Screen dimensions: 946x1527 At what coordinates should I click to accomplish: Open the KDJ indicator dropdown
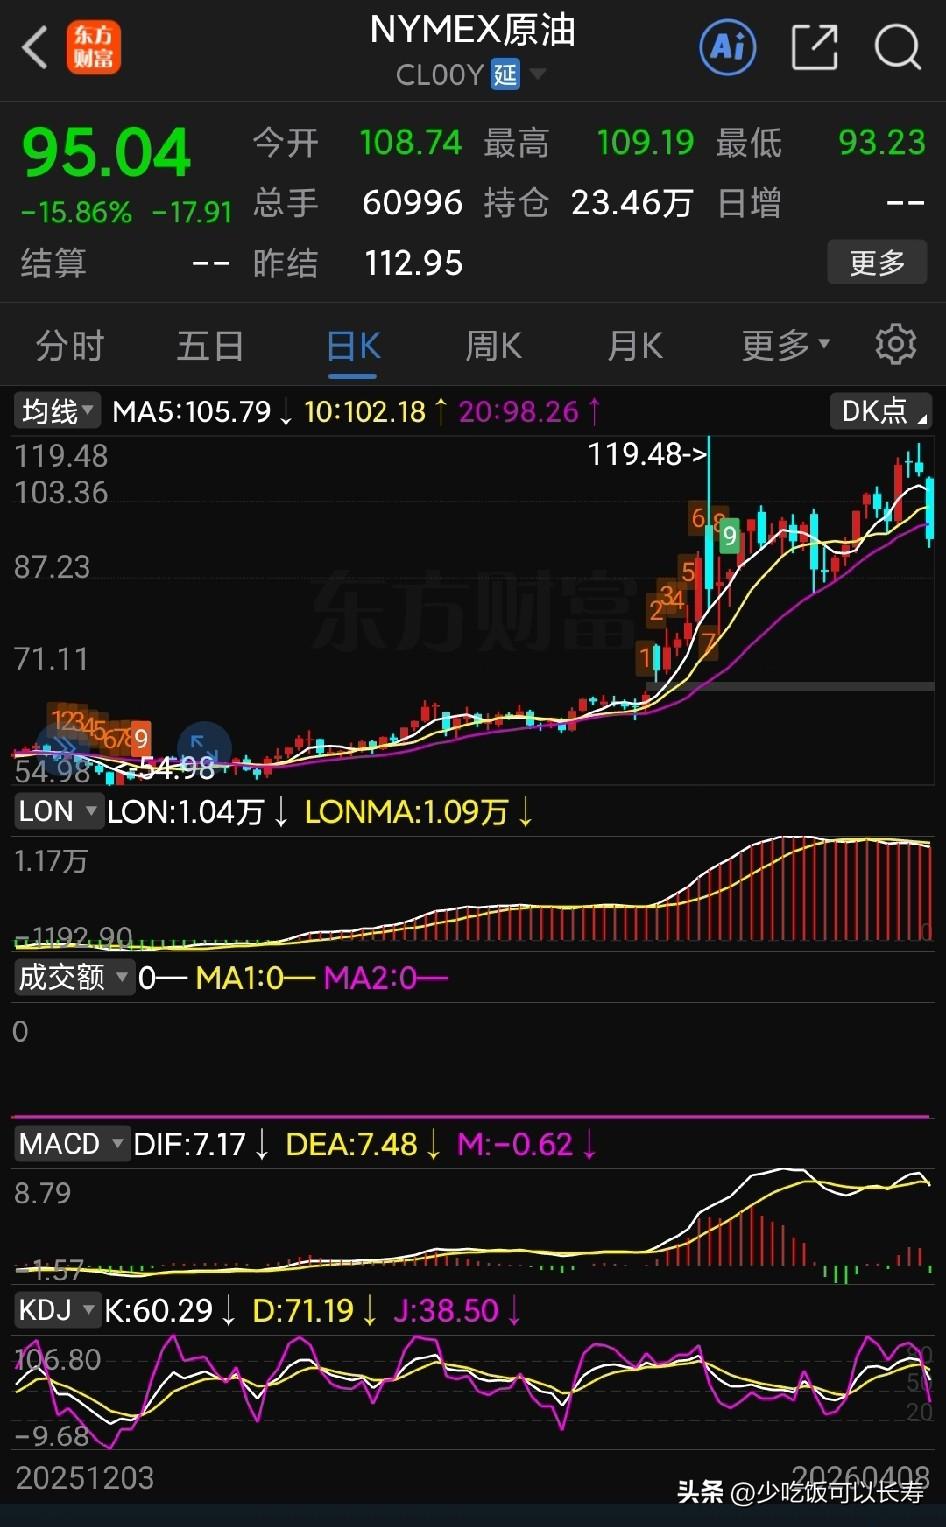pos(57,1309)
